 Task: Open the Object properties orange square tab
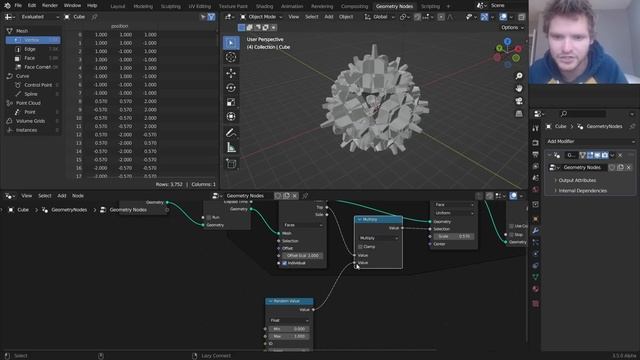[x=536, y=219]
